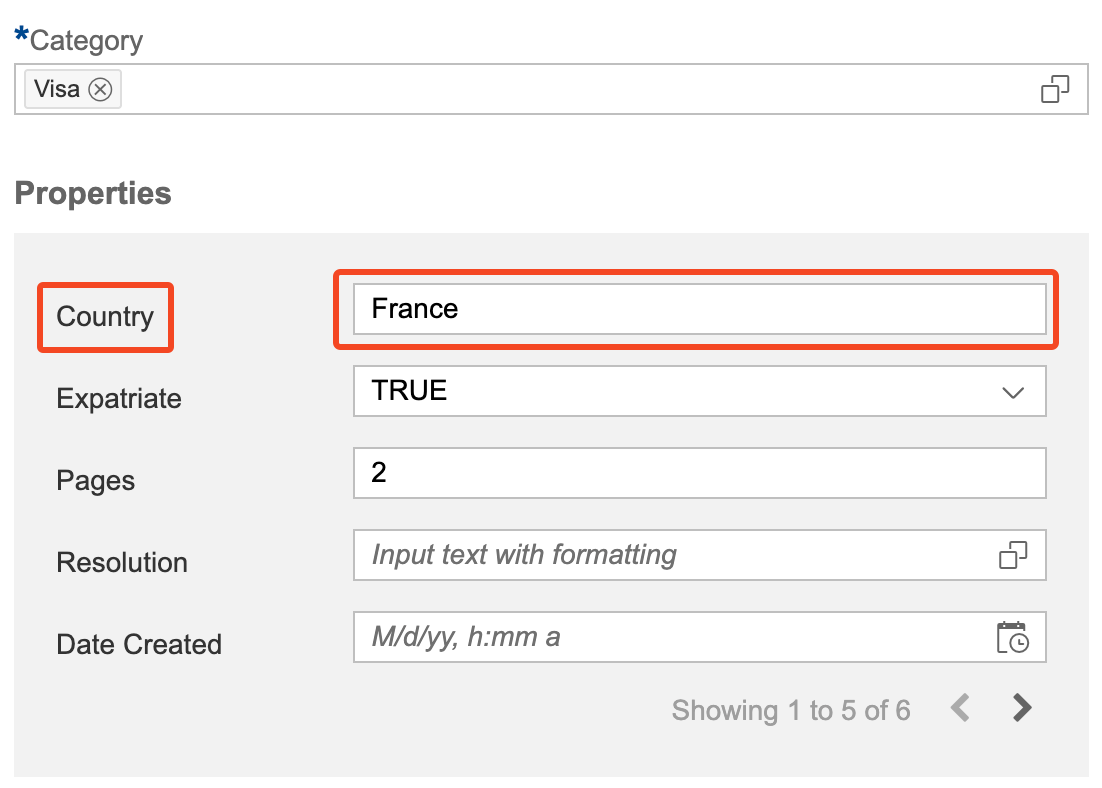Focus the Pages number field

click(x=698, y=473)
